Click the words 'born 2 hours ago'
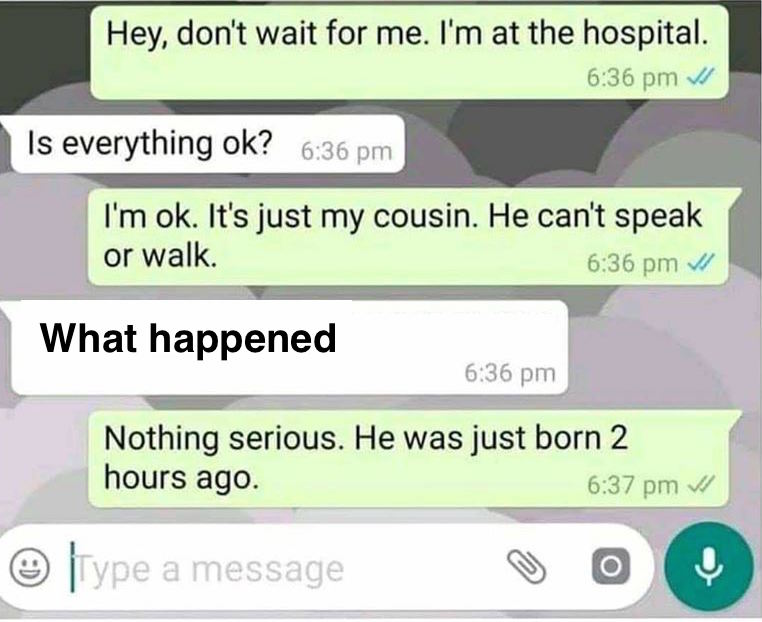Screen dimensions: 762x622 (x=365, y=458)
